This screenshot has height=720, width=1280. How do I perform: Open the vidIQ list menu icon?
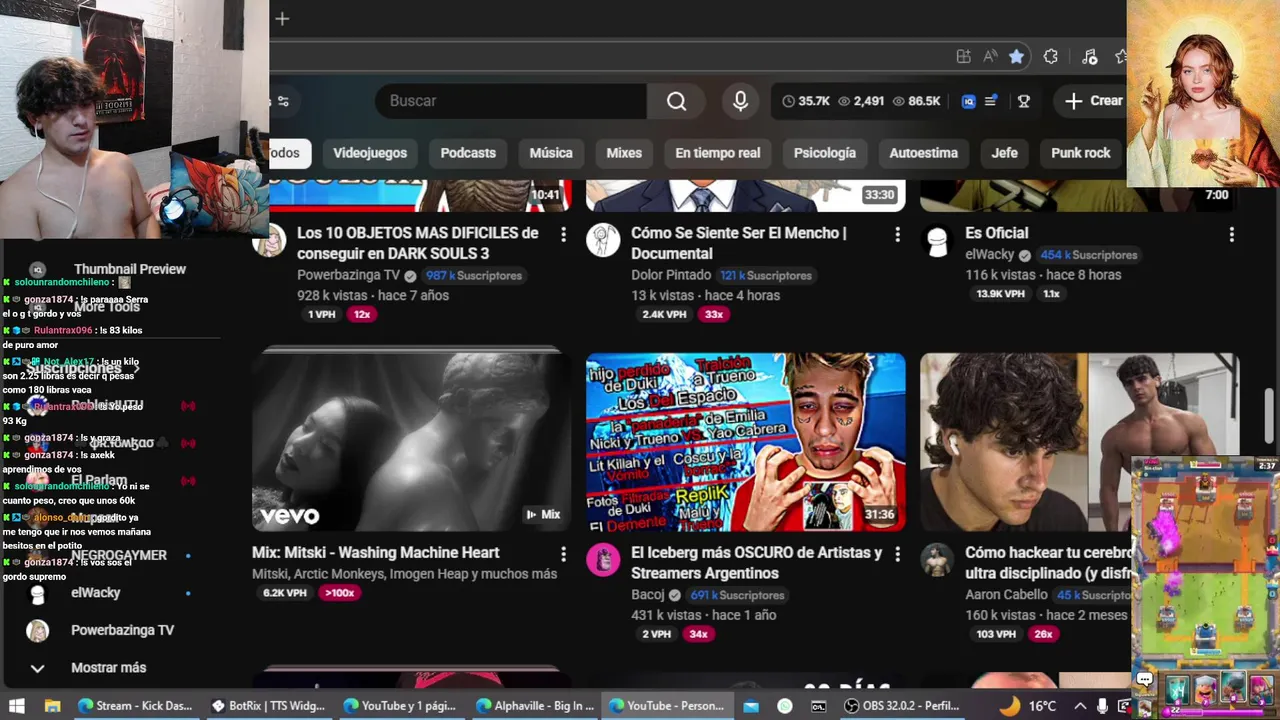[x=991, y=101]
